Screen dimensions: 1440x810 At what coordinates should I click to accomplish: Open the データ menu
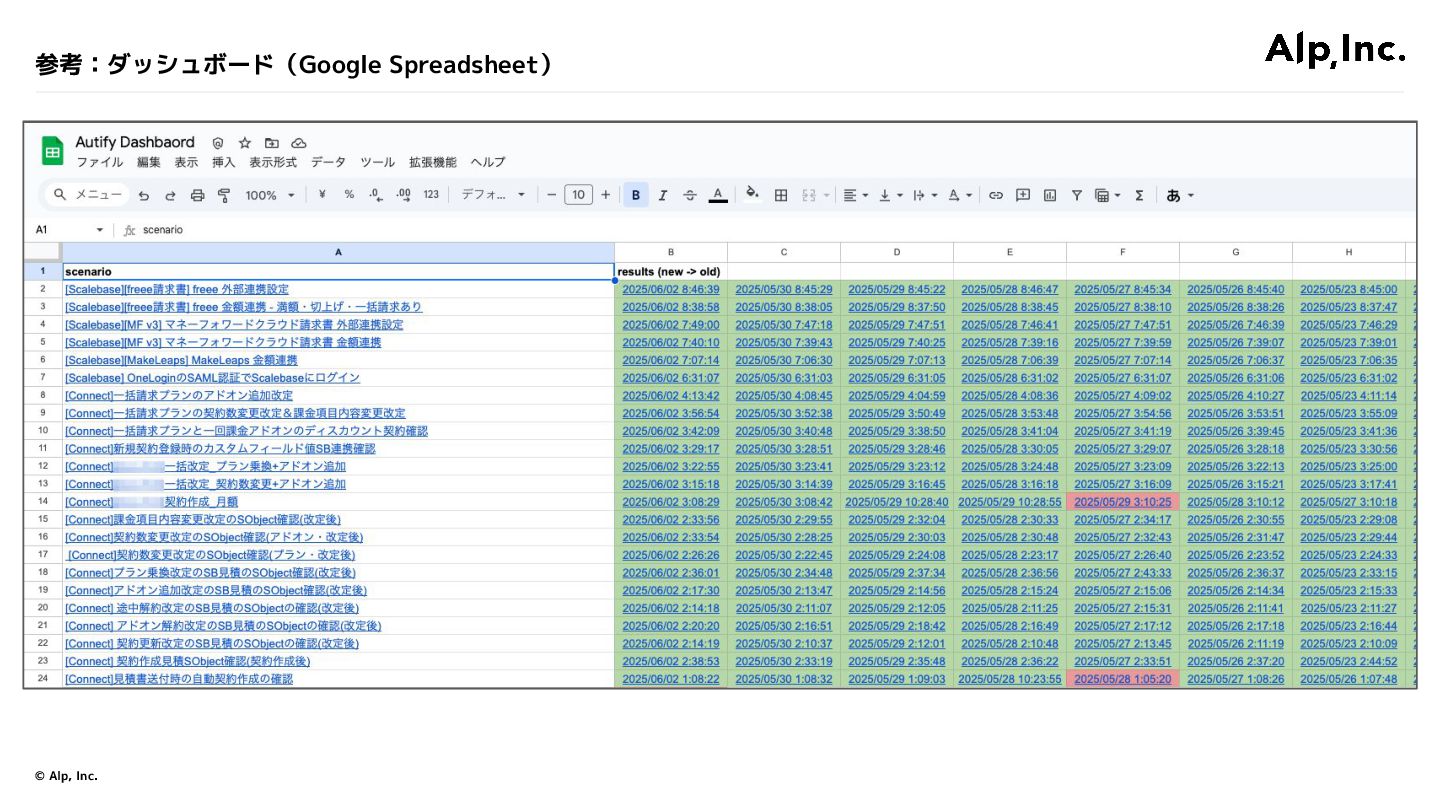pyautogui.click(x=328, y=162)
